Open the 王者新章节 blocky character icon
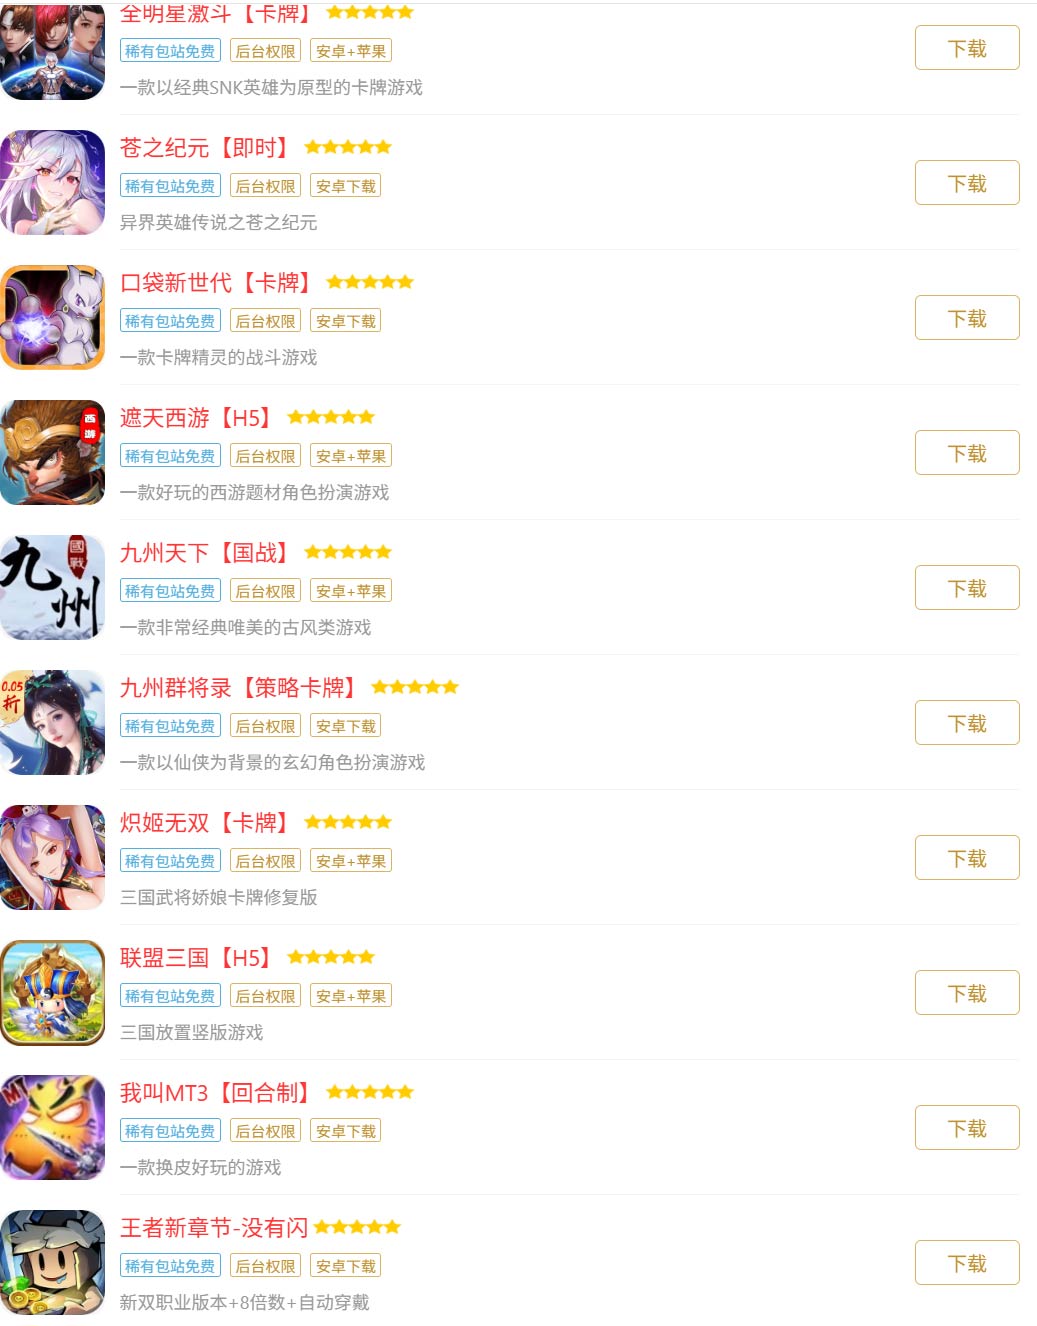1037x1326 pixels. click(x=52, y=1262)
